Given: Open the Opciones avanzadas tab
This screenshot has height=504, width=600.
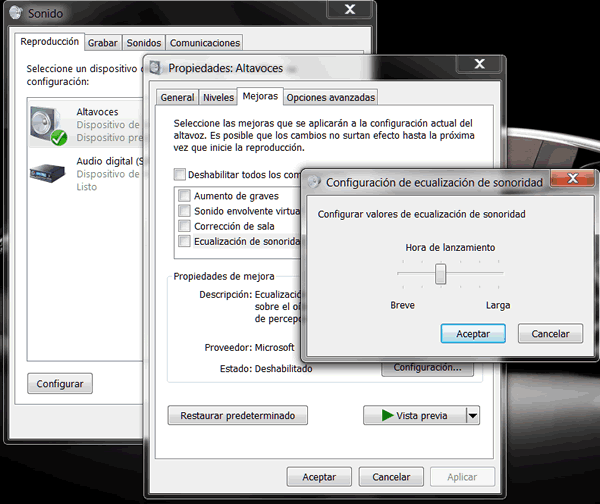Looking at the screenshot, I should pyautogui.click(x=331, y=98).
